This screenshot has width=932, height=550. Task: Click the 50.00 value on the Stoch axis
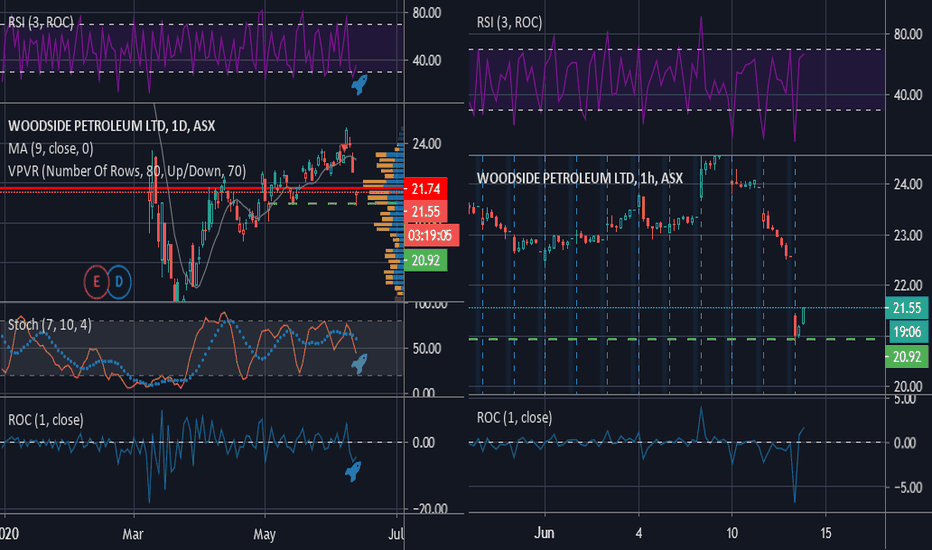tap(427, 348)
